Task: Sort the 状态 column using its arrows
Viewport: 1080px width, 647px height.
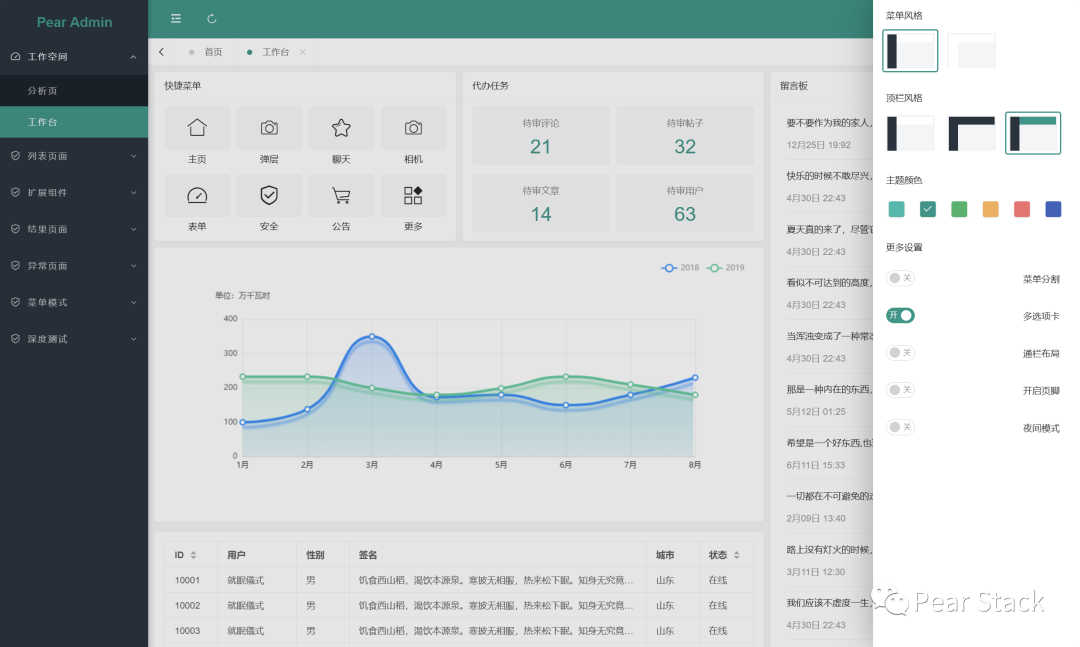Action: (x=737, y=555)
